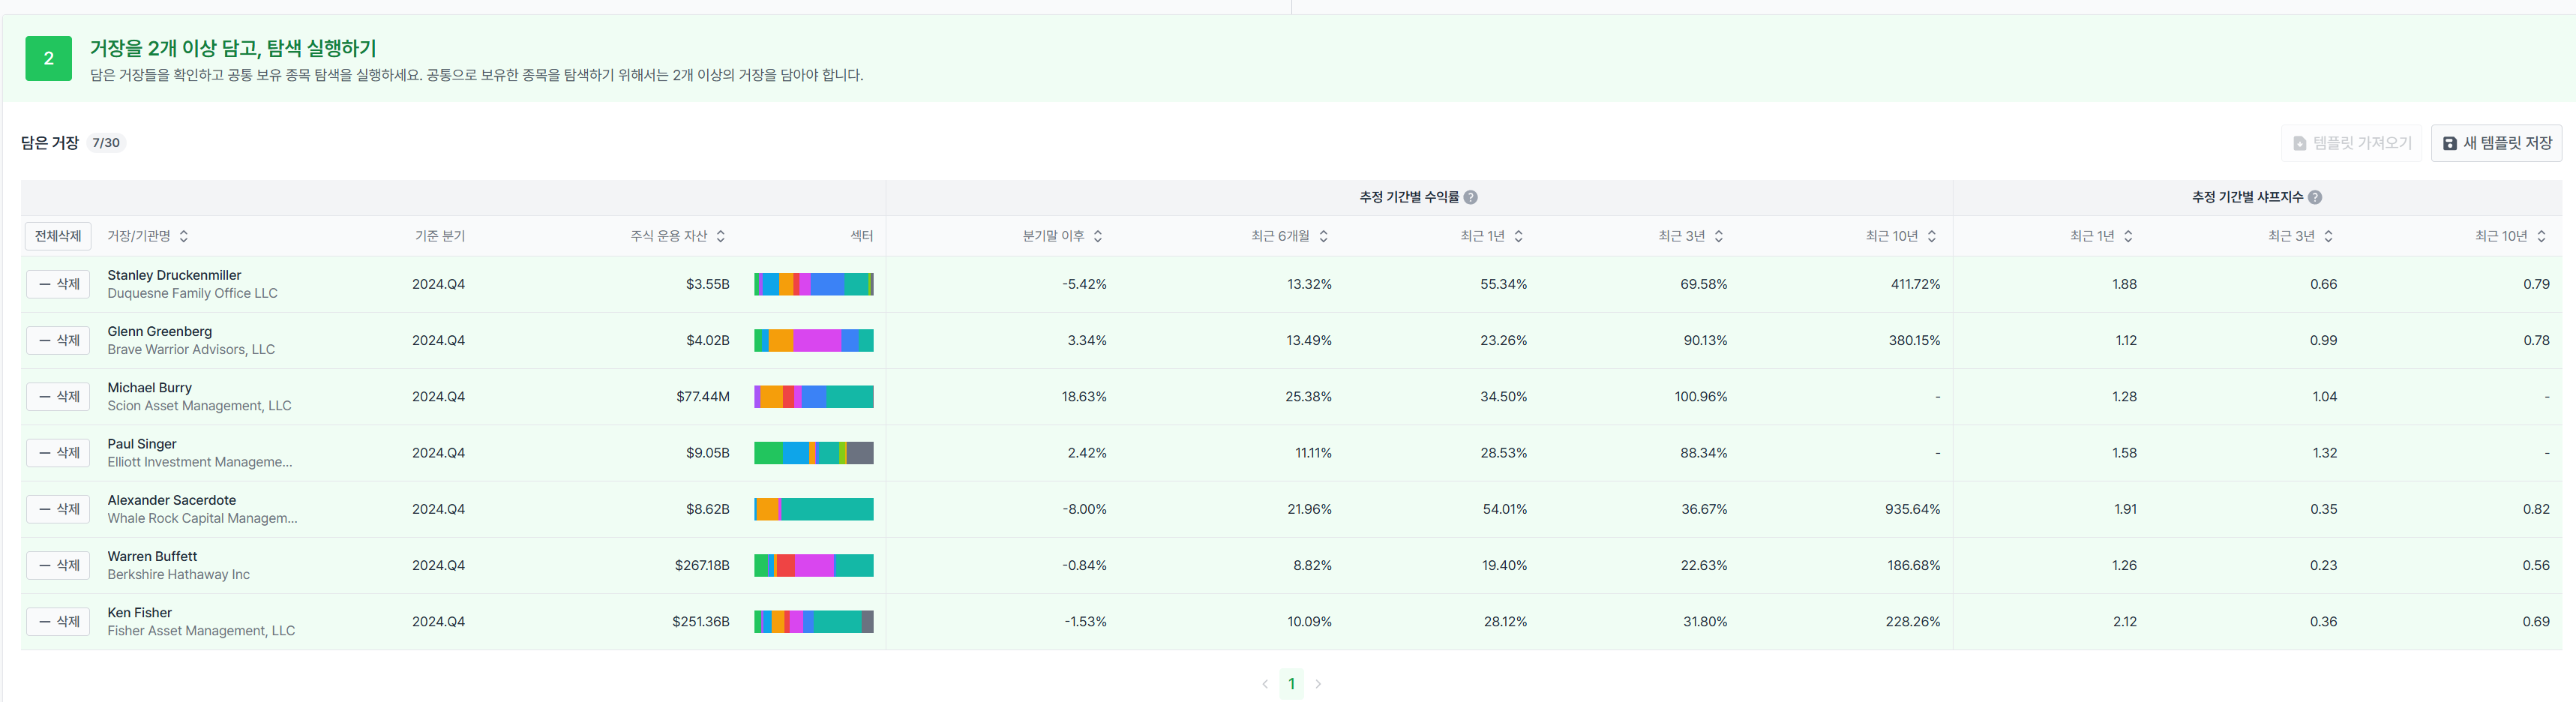Click 935.64% ten-year return cell
Image resolution: width=2576 pixels, height=702 pixels.
pyautogui.click(x=1912, y=509)
